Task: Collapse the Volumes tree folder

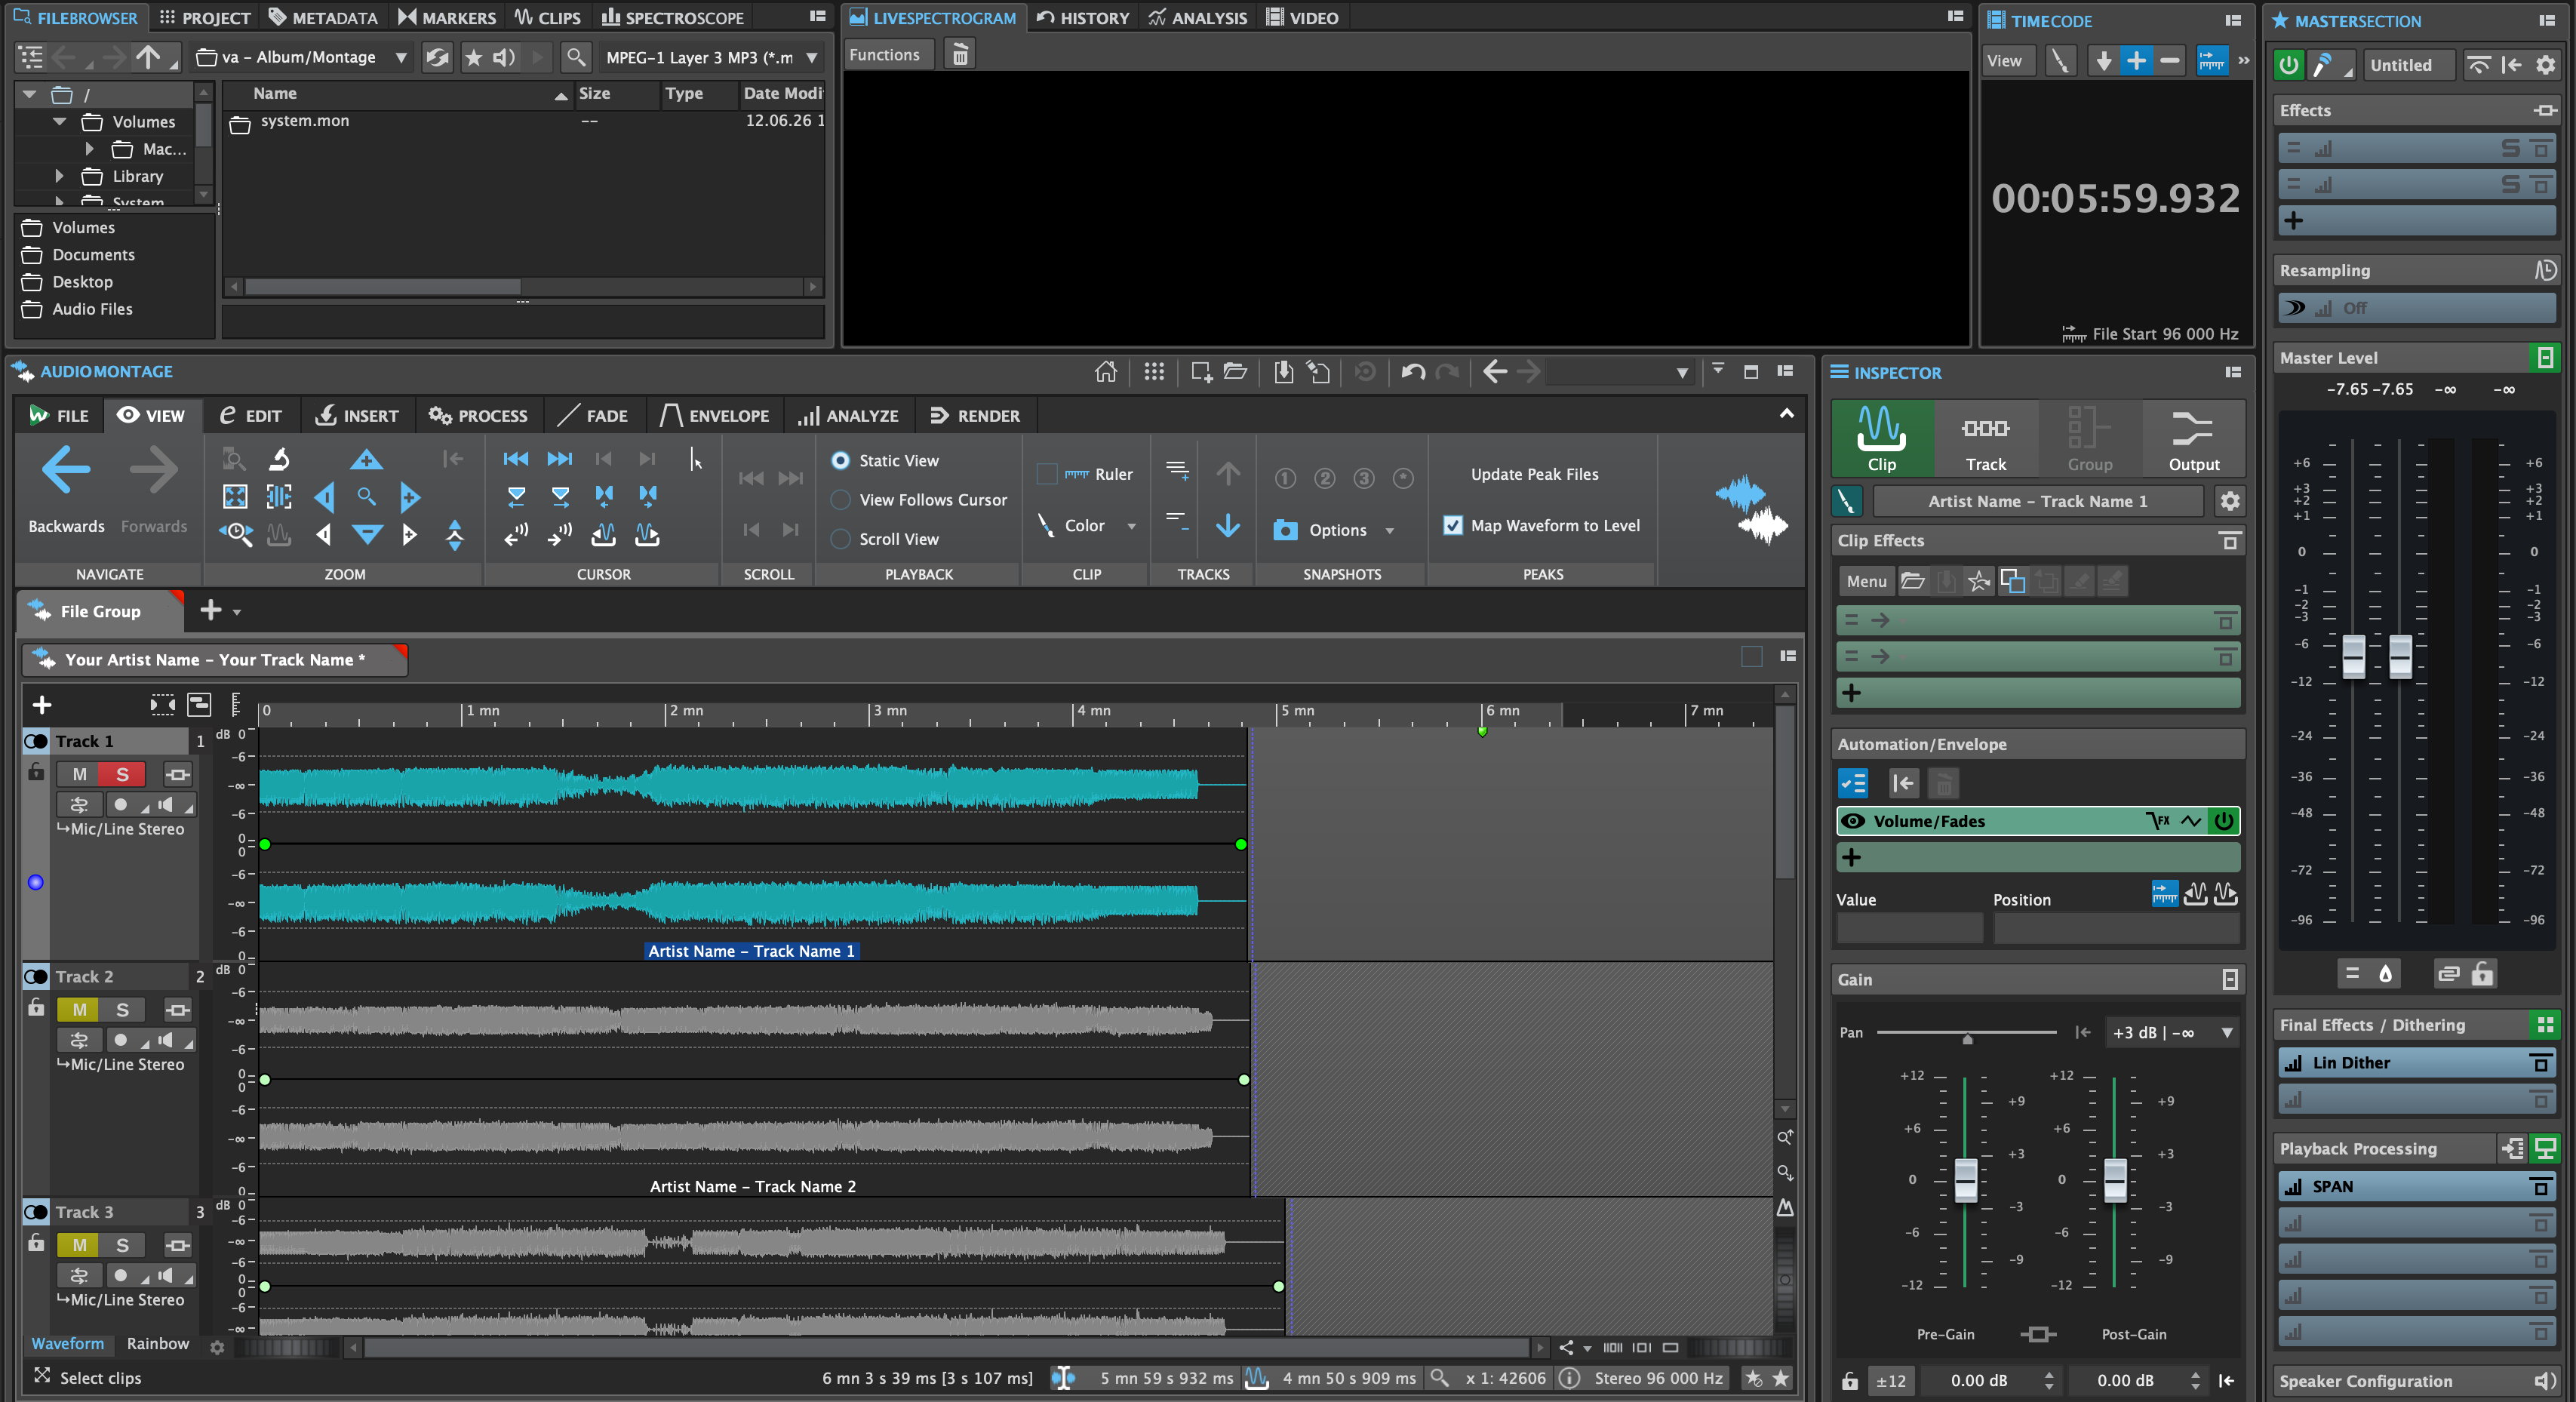Action: click(60, 121)
